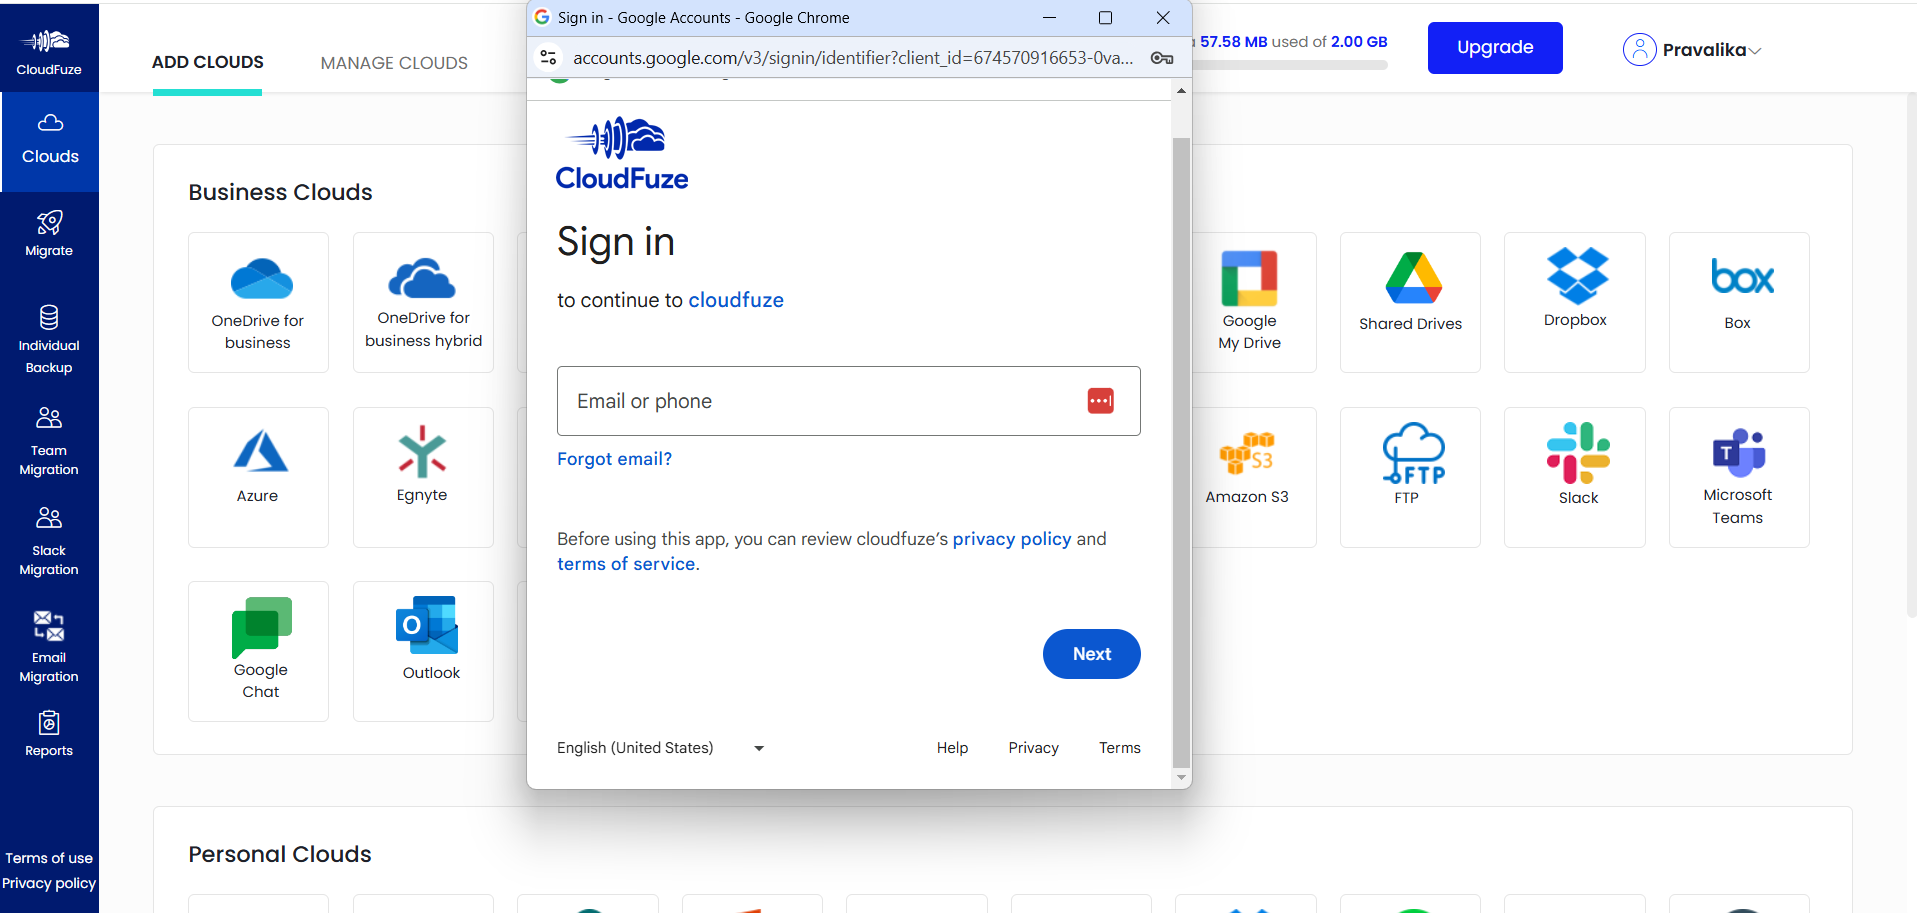1917x913 pixels.
Task: Click the popup address bar URL
Action: tap(853, 58)
